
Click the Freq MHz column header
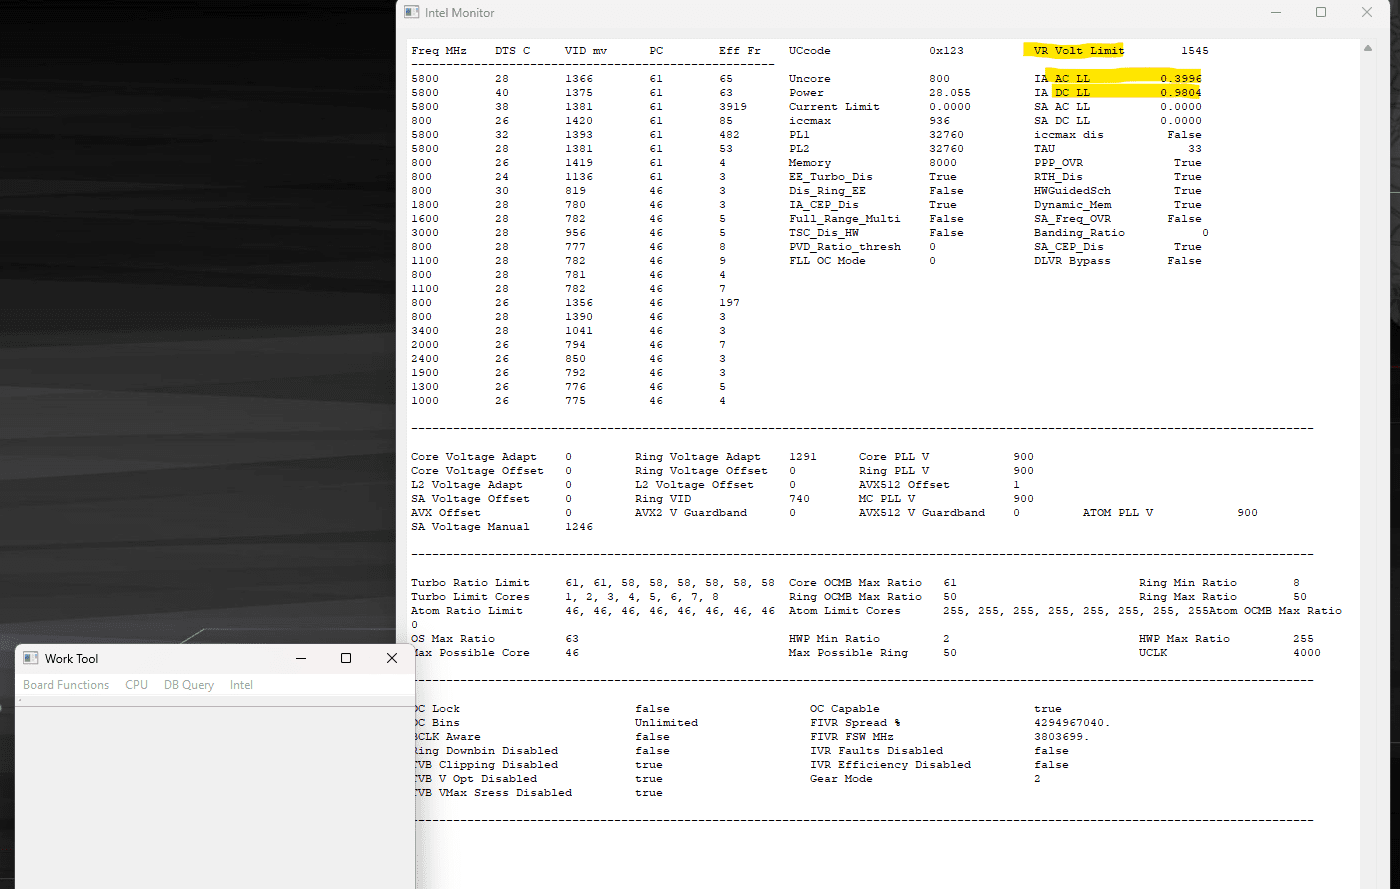point(439,50)
